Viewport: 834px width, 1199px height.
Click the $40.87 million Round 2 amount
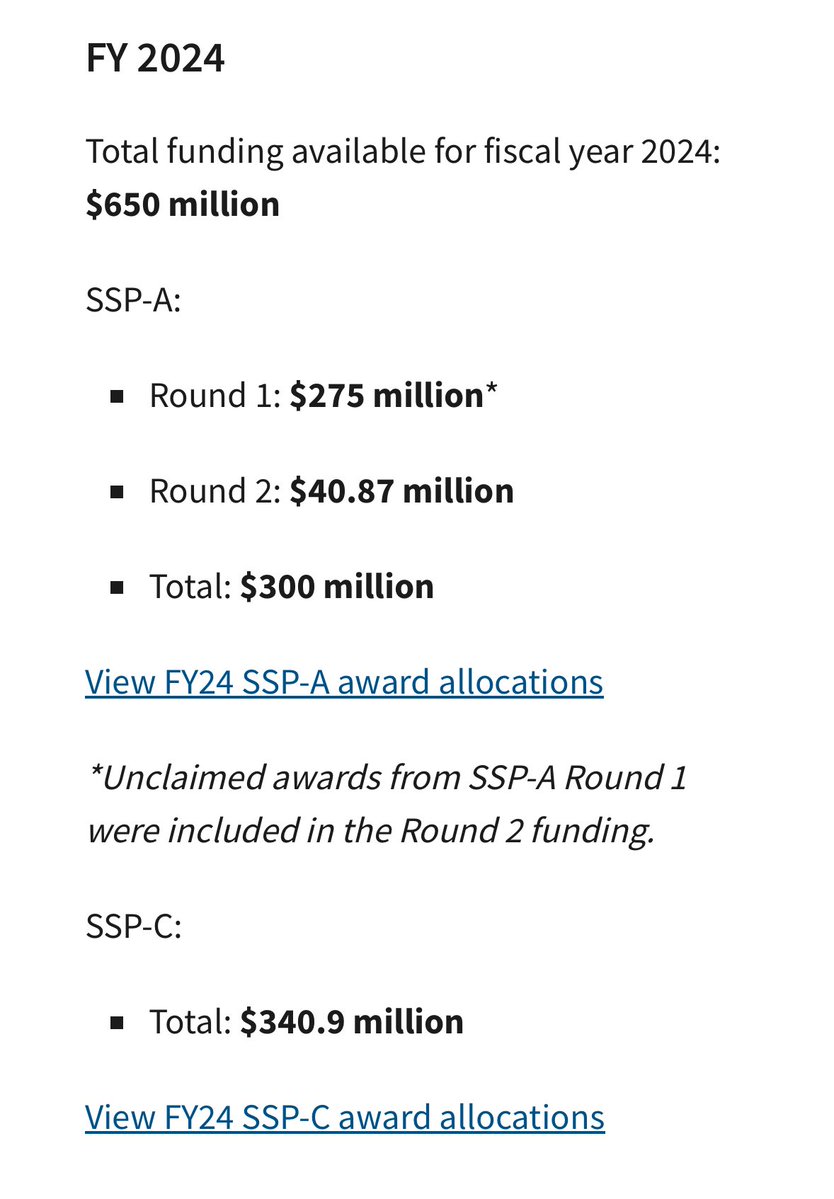click(401, 491)
